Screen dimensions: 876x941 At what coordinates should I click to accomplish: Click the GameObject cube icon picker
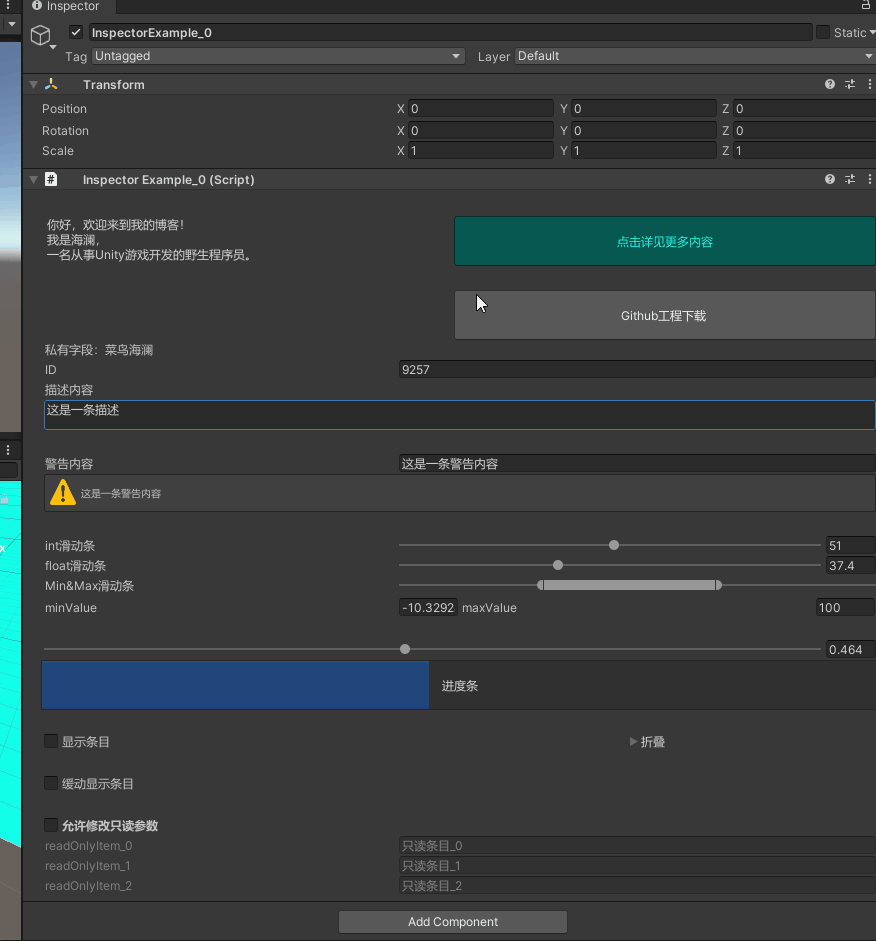tap(41, 37)
